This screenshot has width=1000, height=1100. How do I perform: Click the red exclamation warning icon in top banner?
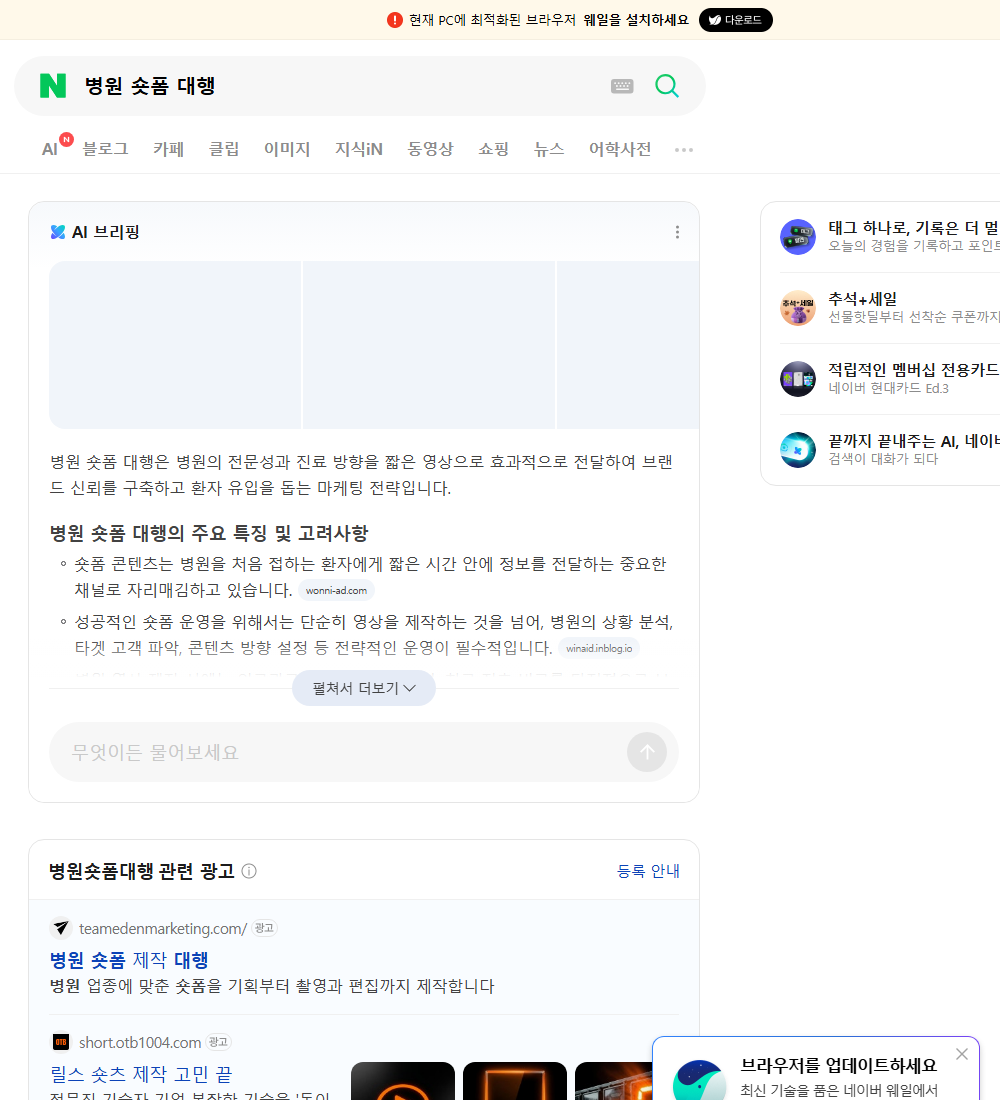click(x=395, y=20)
